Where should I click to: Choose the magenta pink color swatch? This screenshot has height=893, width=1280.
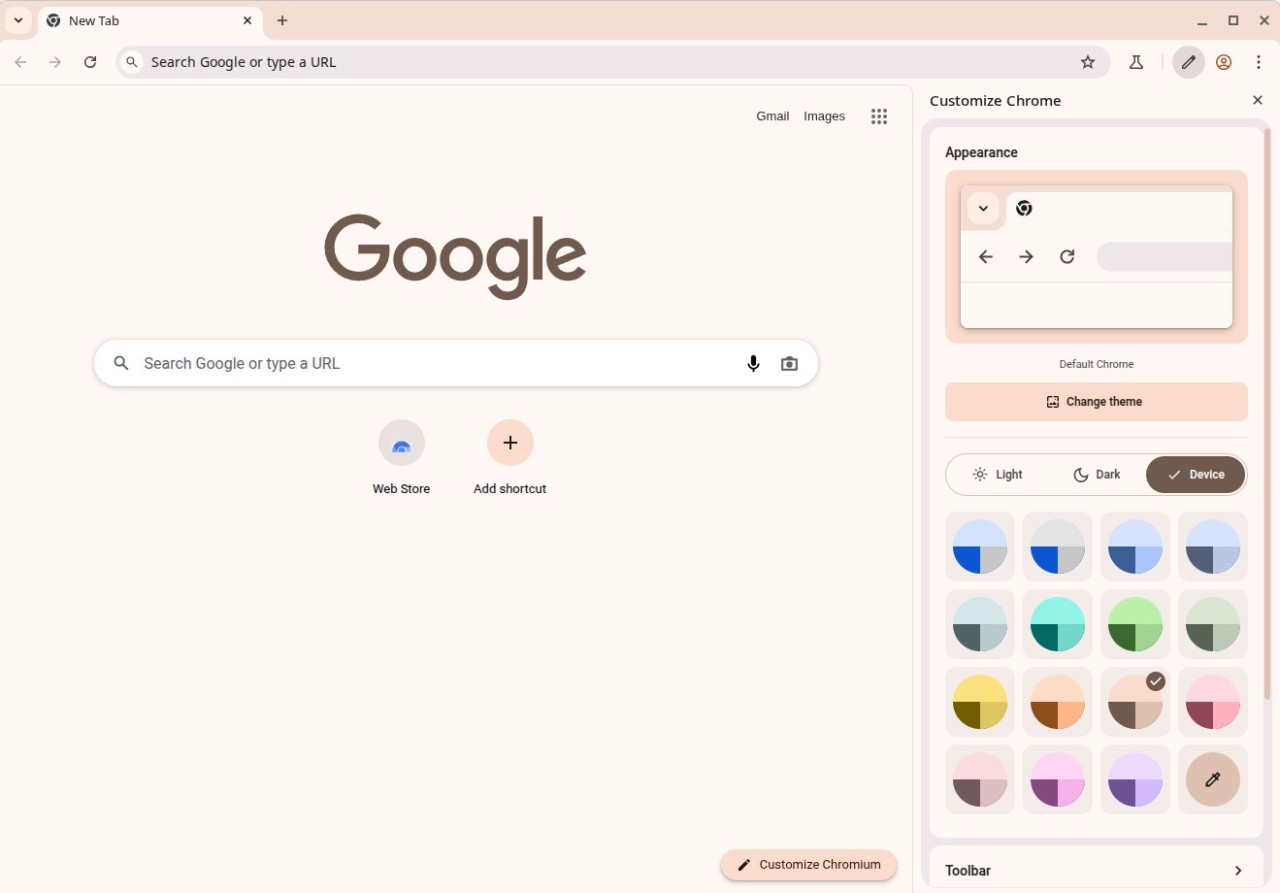[1058, 779]
